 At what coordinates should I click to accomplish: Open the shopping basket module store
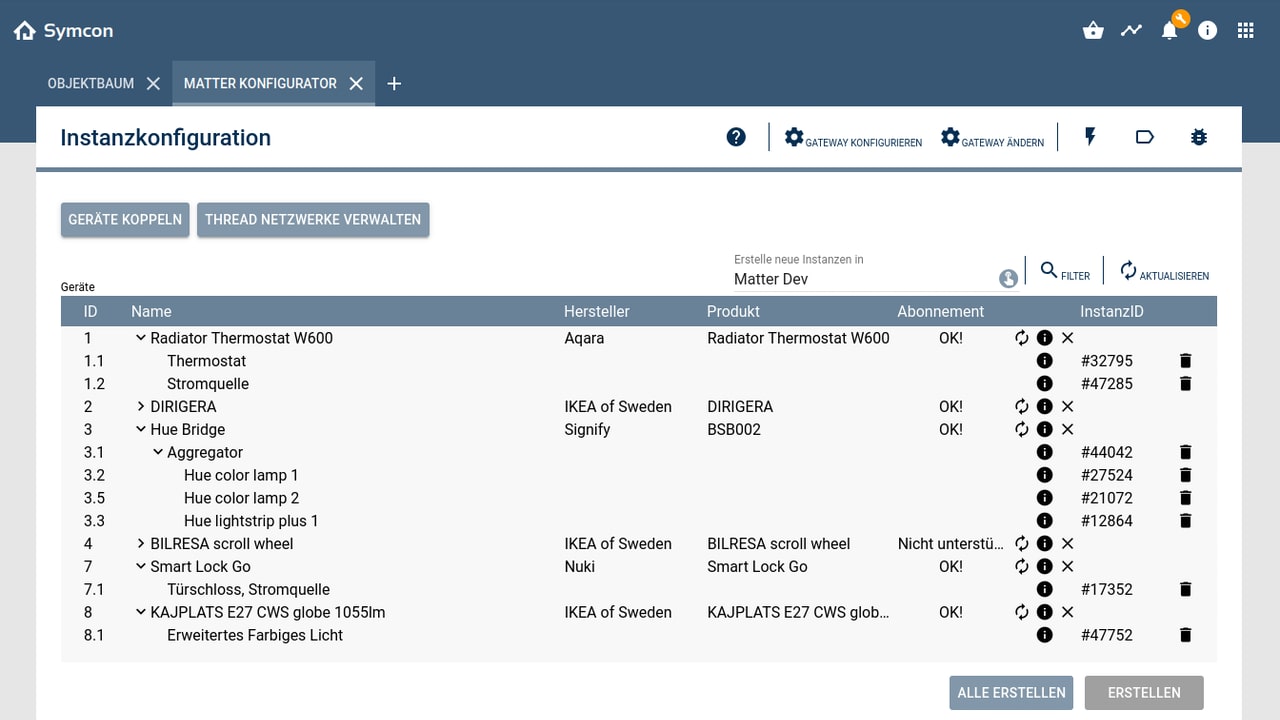pos(1093,31)
